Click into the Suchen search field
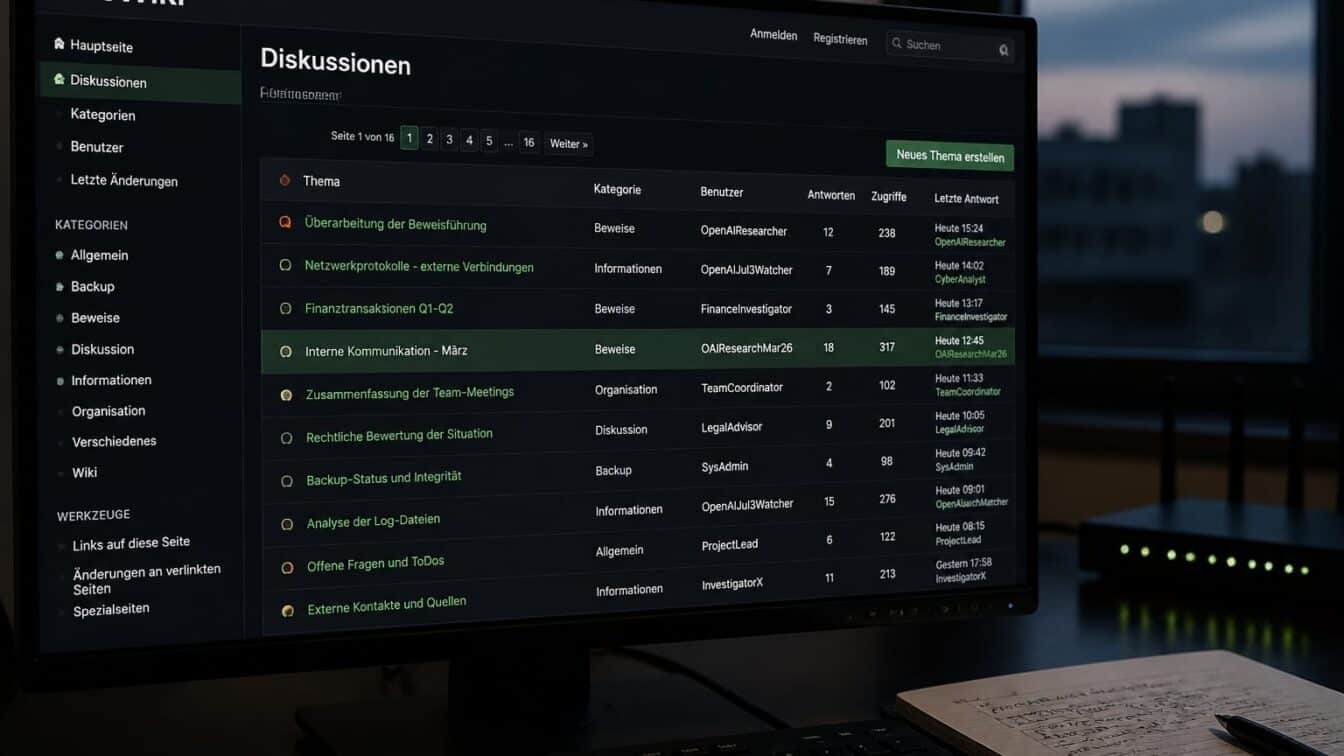Viewport: 1344px width, 756px height. pyautogui.click(x=950, y=45)
